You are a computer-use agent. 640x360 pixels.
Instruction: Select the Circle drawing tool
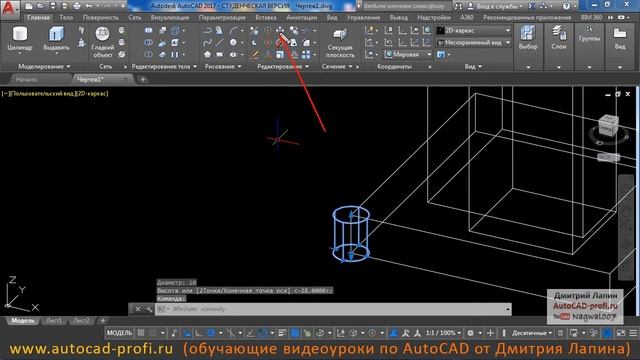tap(233, 42)
